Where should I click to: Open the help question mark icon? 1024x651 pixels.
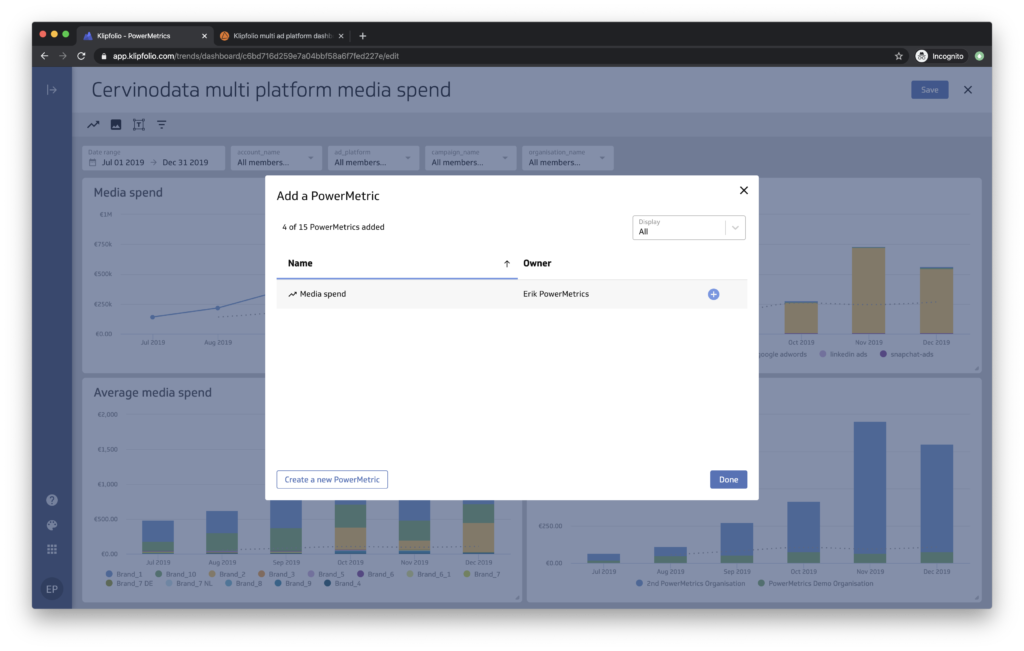pos(52,500)
